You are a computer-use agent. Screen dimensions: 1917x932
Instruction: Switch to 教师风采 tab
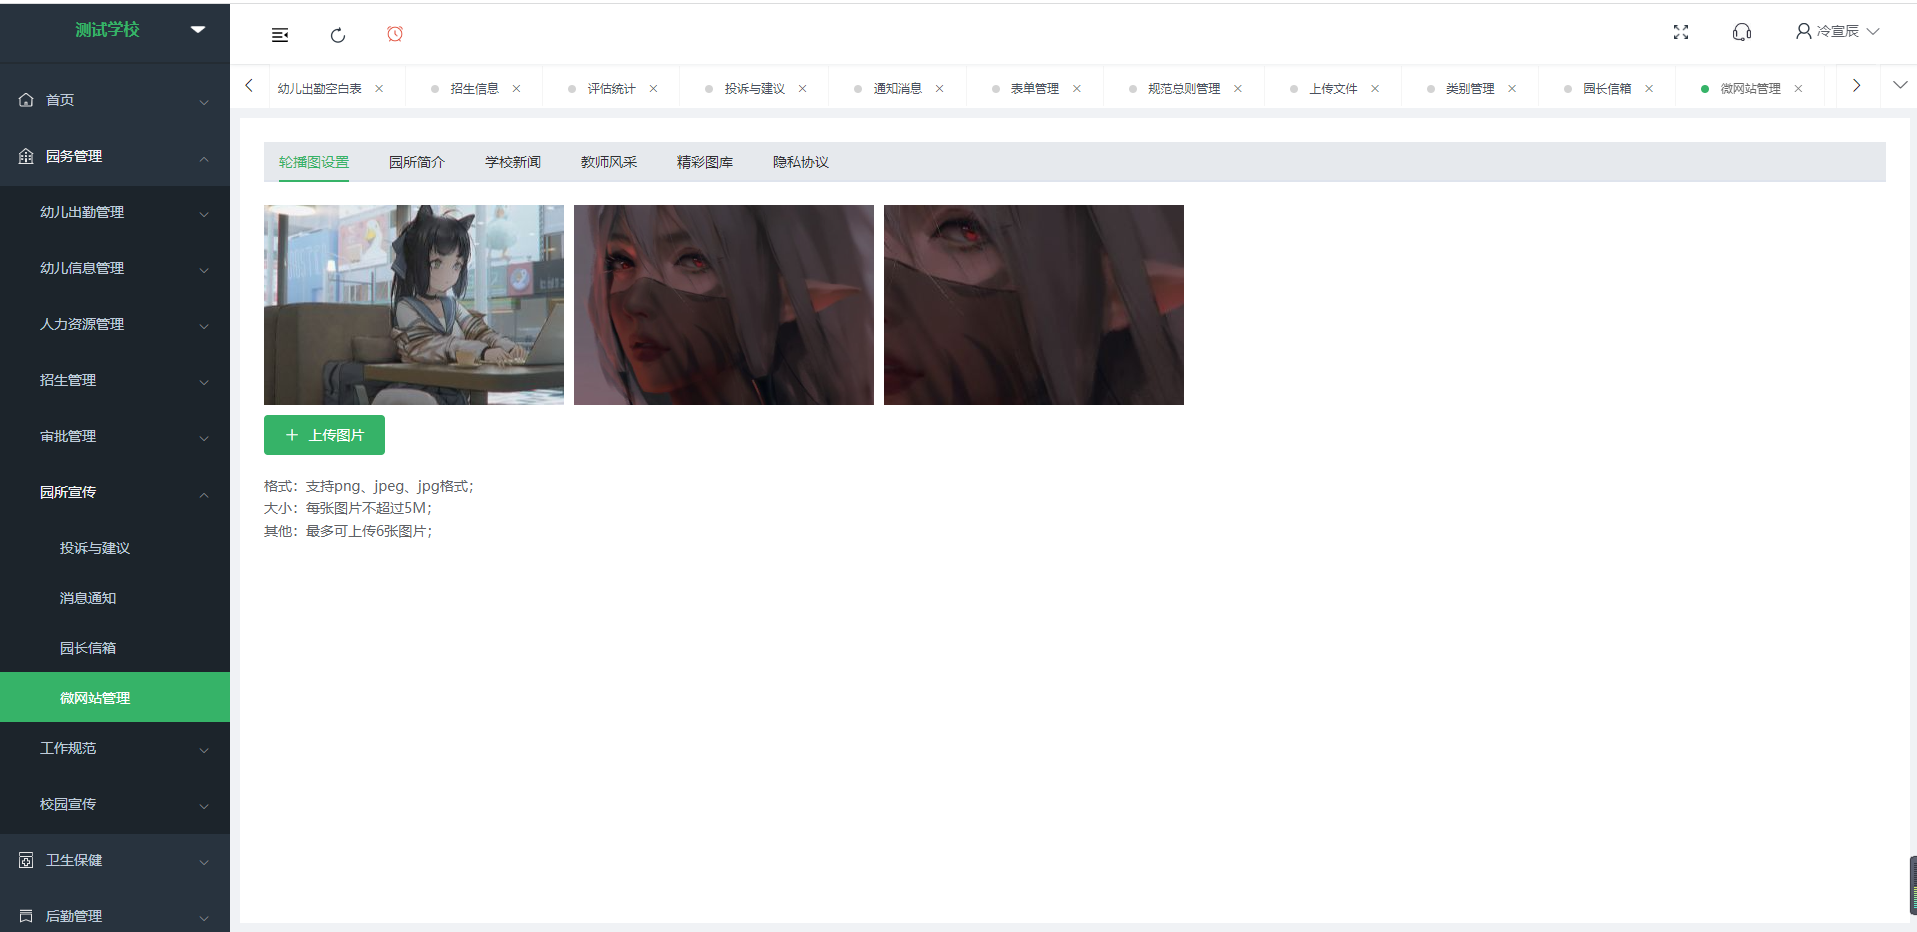pos(609,162)
